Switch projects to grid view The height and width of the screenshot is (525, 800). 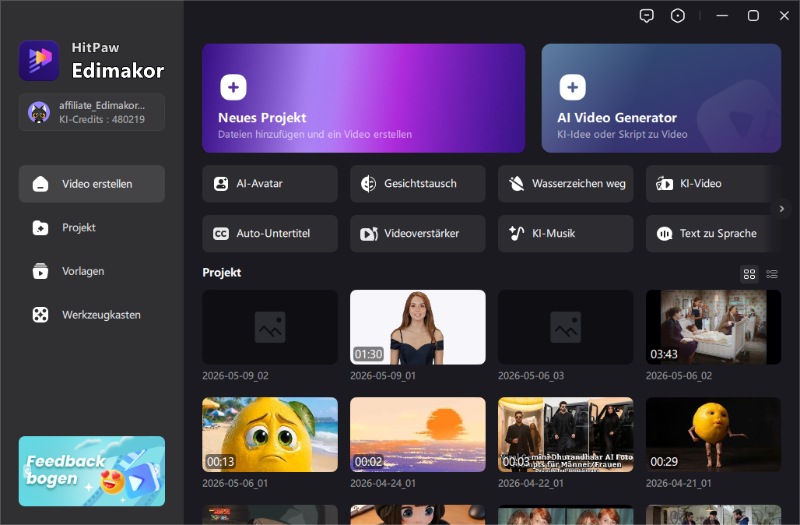click(x=749, y=274)
